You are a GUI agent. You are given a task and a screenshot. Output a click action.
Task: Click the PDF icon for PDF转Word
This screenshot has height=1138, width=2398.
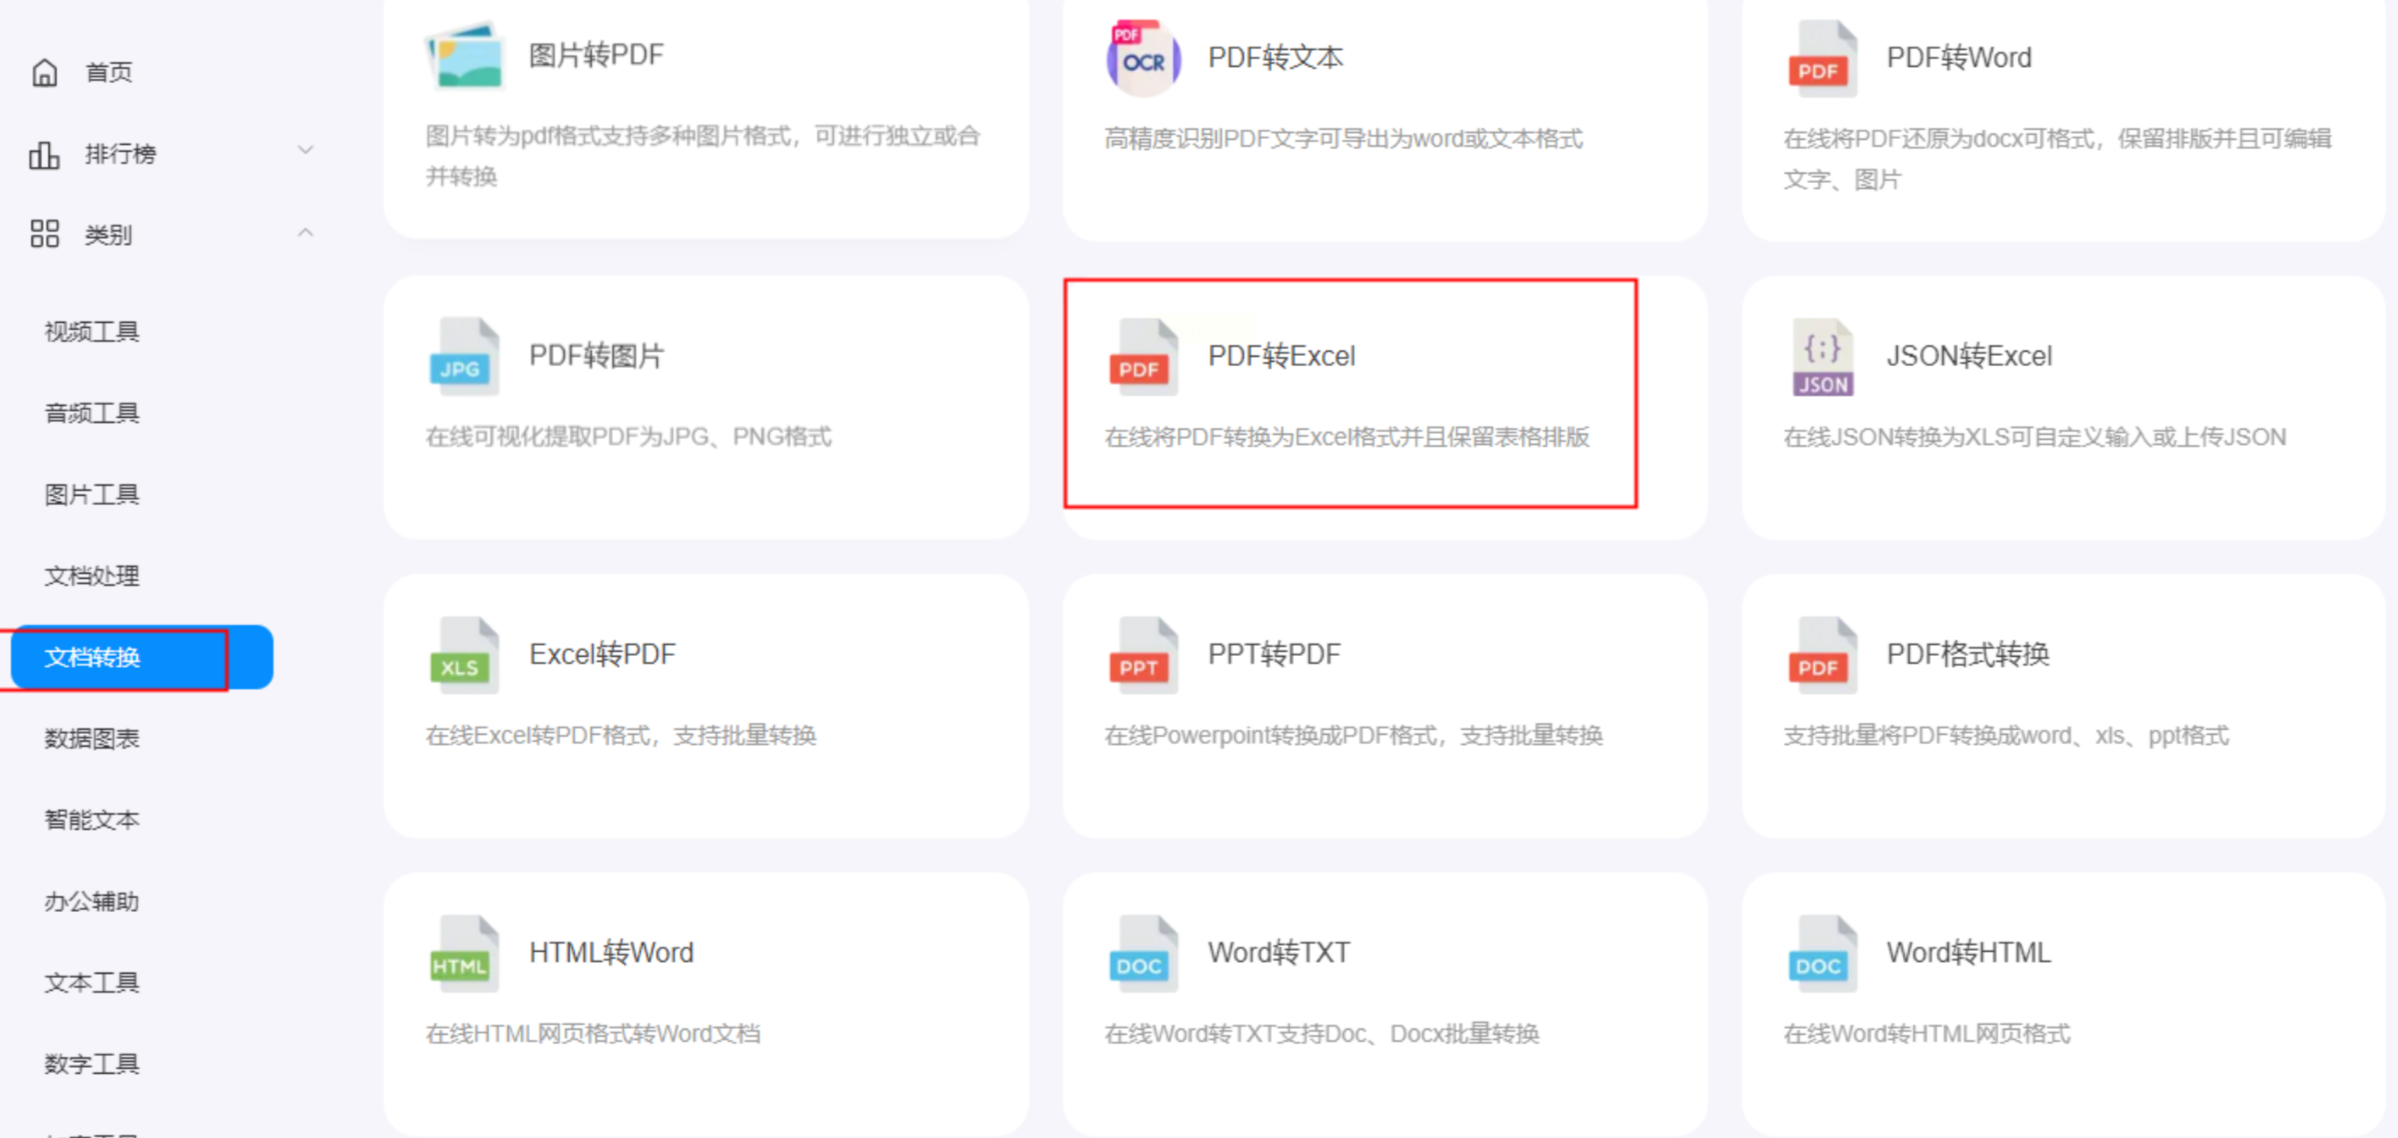[1821, 58]
